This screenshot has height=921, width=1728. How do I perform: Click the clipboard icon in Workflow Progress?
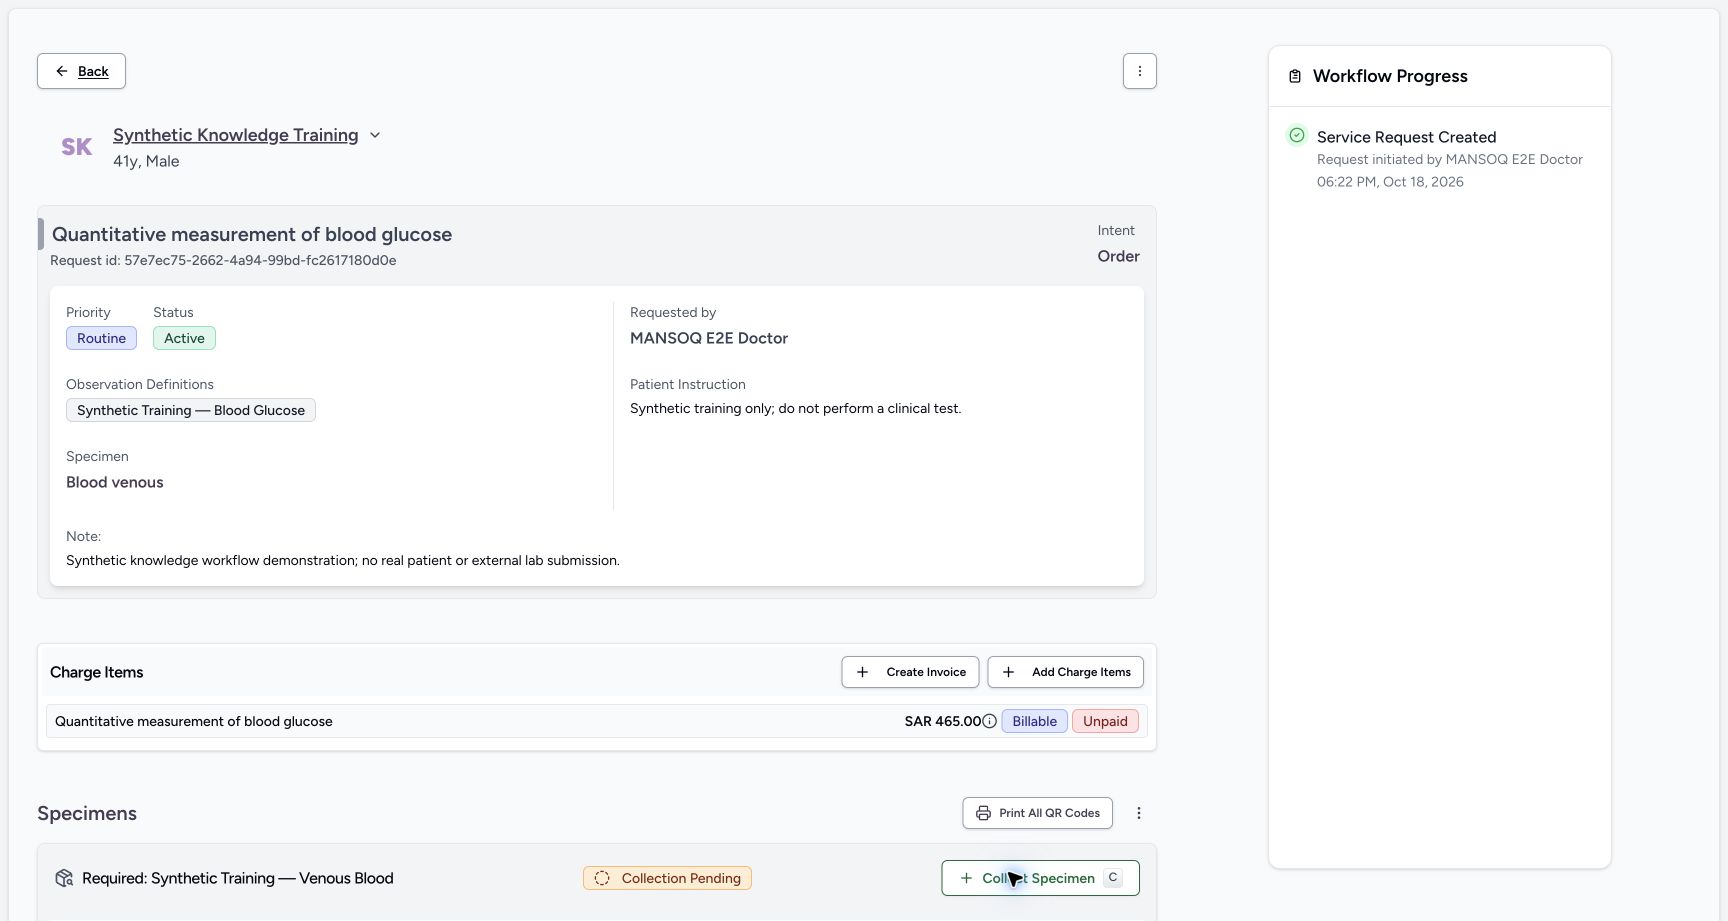point(1295,76)
